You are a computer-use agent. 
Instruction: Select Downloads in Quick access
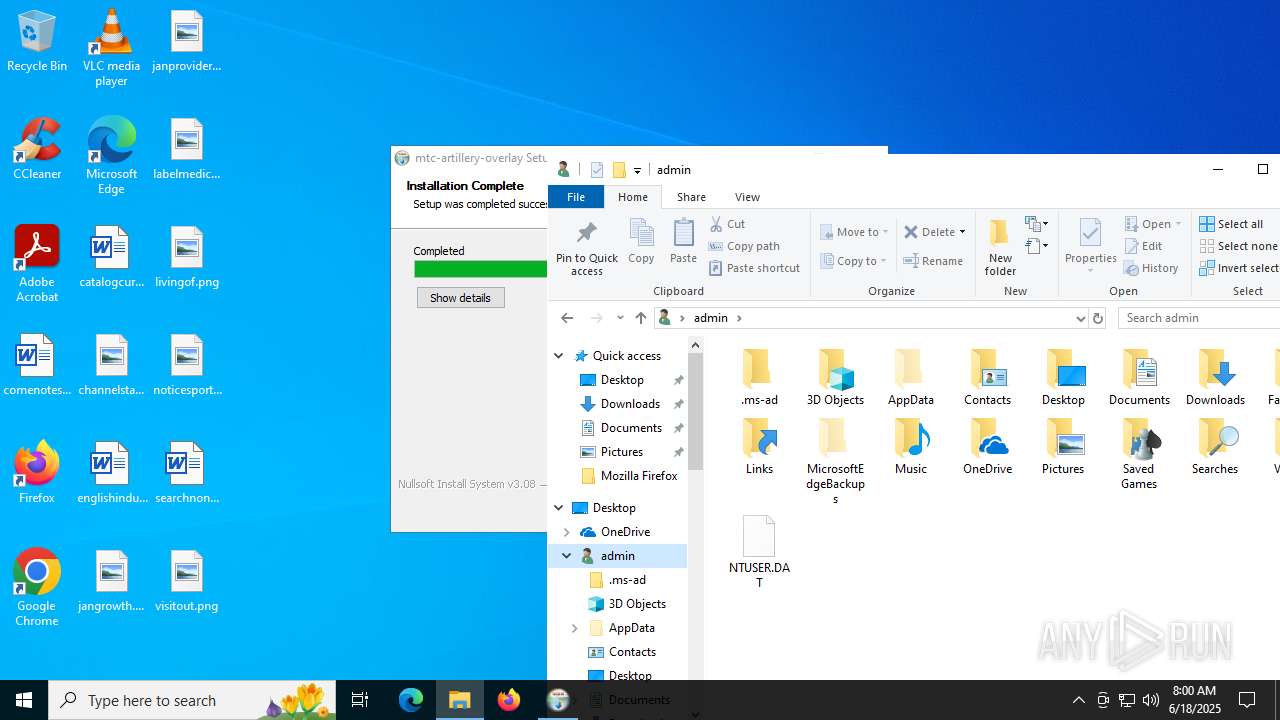point(630,404)
